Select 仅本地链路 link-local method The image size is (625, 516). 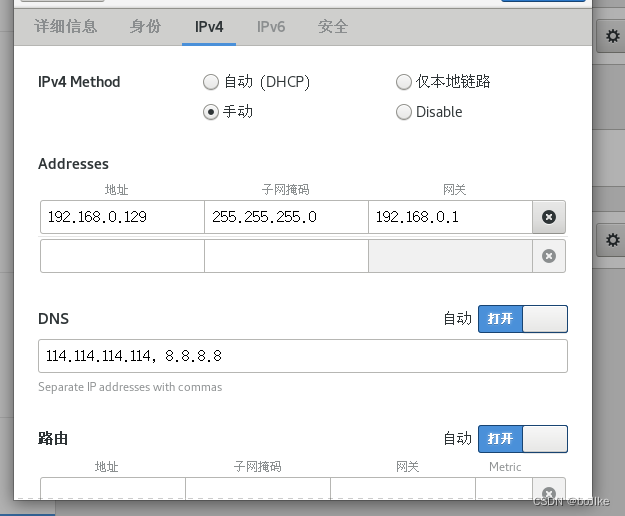pyautogui.click(x=404, y=82)
